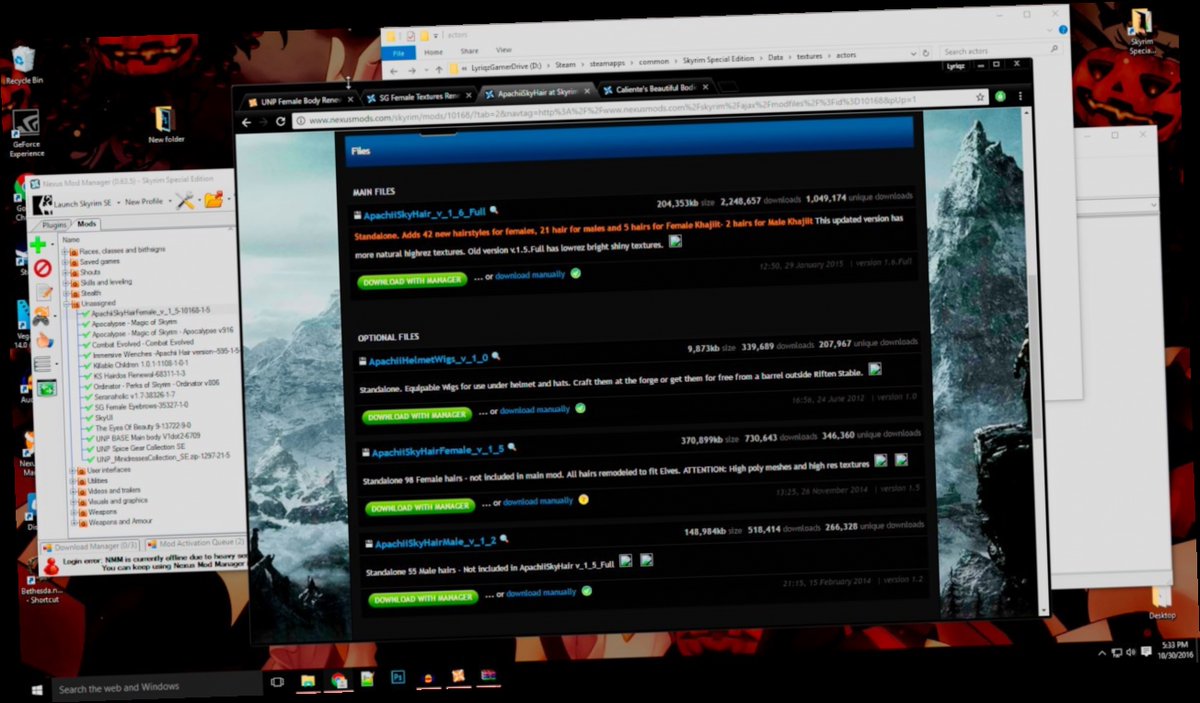This screenshot has height=703, width=1200.
Task: Open the image thumbnail in ApachiiHelmetWigs description
Action: click(x=875, y=368)
